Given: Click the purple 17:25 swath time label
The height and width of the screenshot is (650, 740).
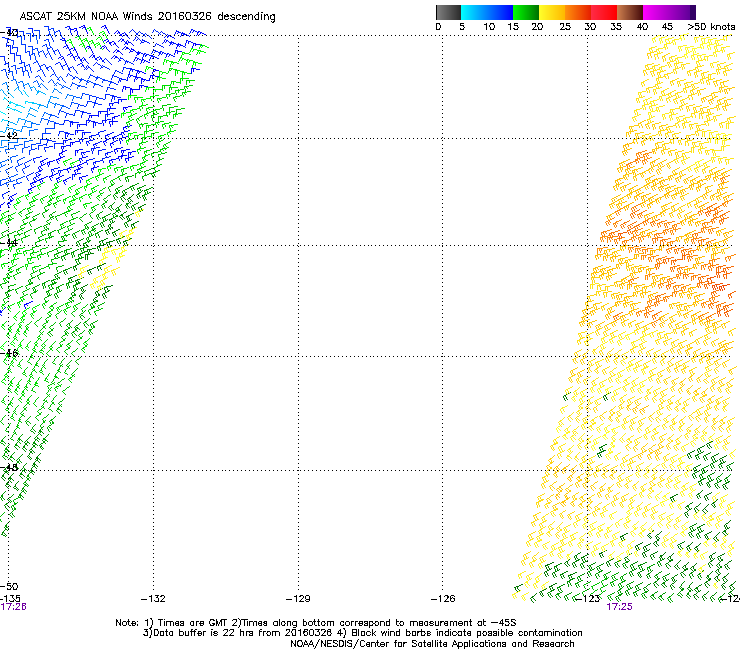Looking at the screenshot, I should [x=619, y=607].
